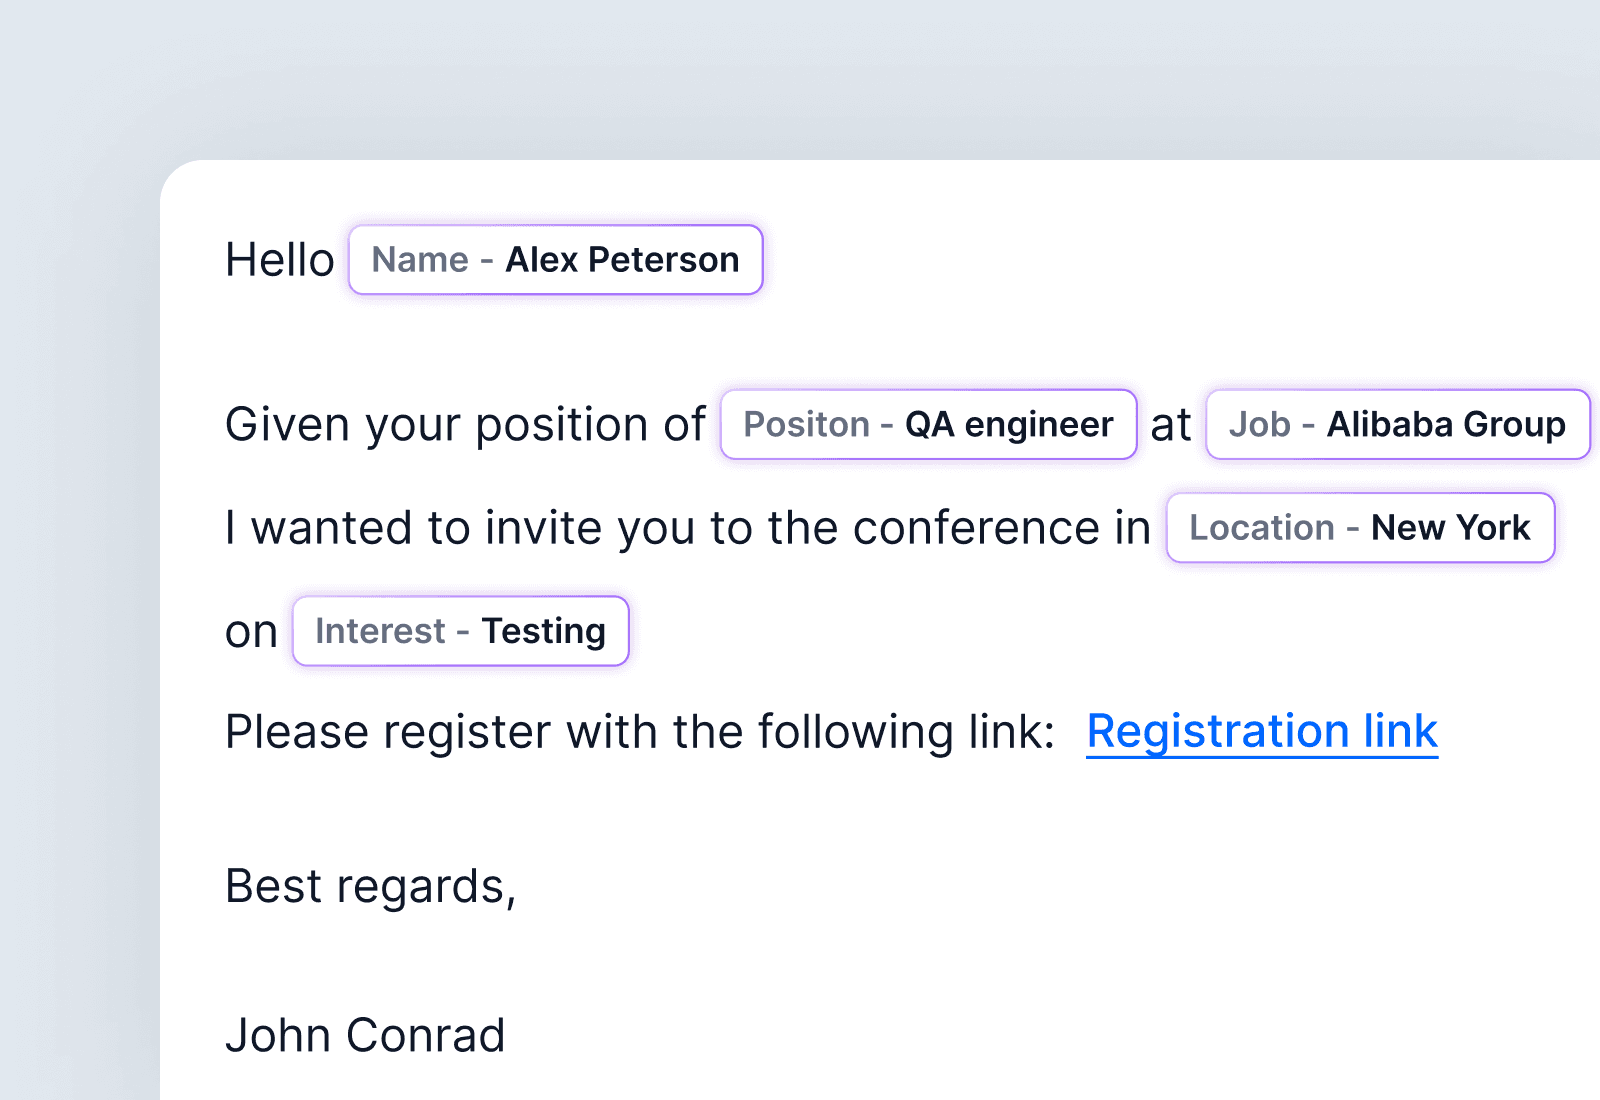
Task: Click the 'Alibaba Group' job value
Action: click(1446, 425)
